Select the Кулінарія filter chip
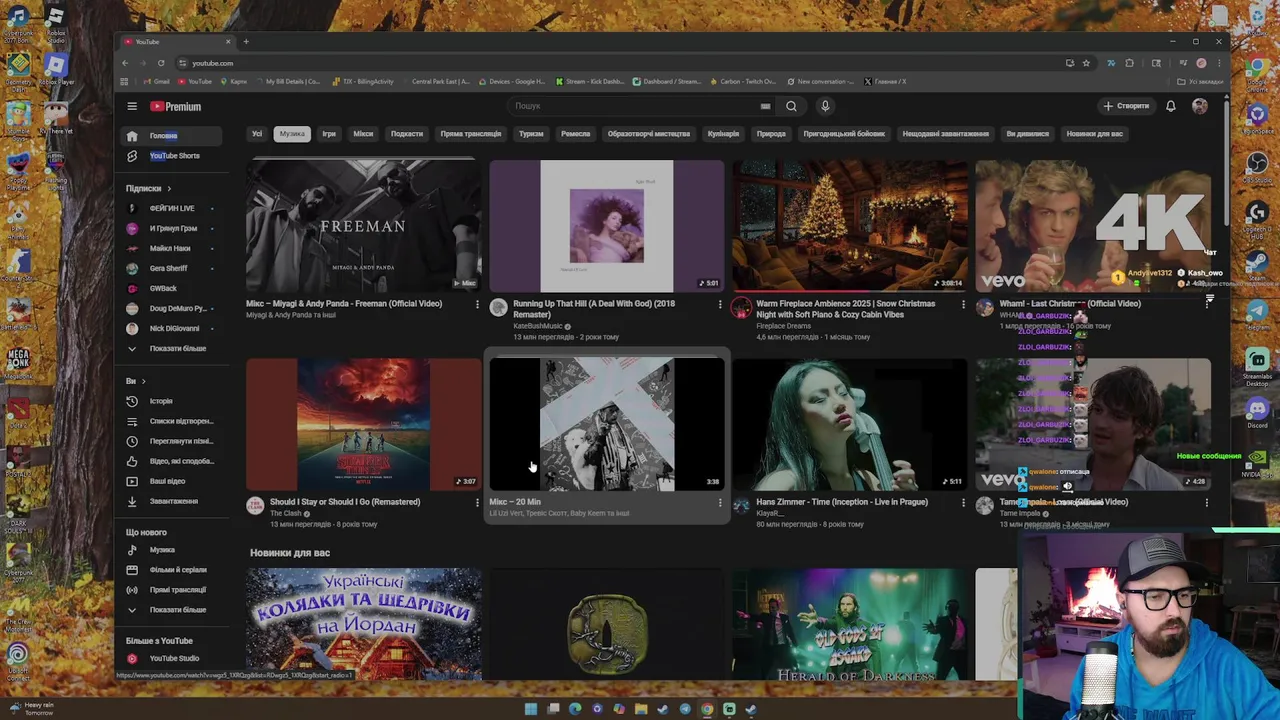This screenshot has width=1280, height=720. [x=723, y=134]
